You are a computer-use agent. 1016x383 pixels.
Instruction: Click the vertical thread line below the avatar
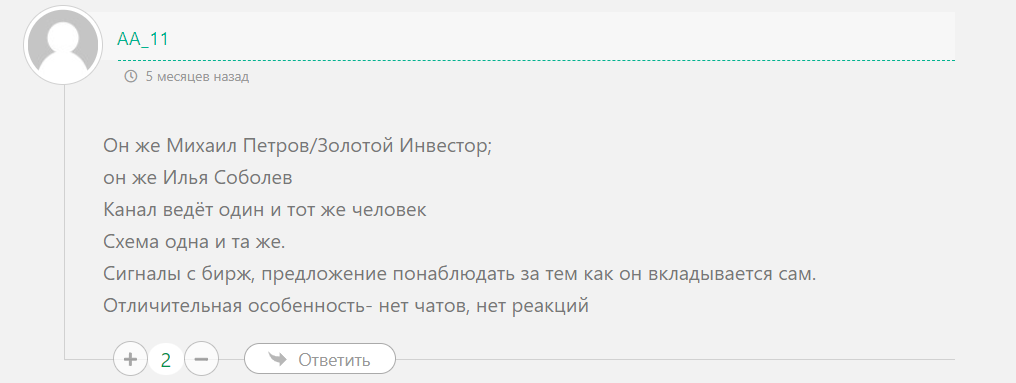tap(64, 220)
